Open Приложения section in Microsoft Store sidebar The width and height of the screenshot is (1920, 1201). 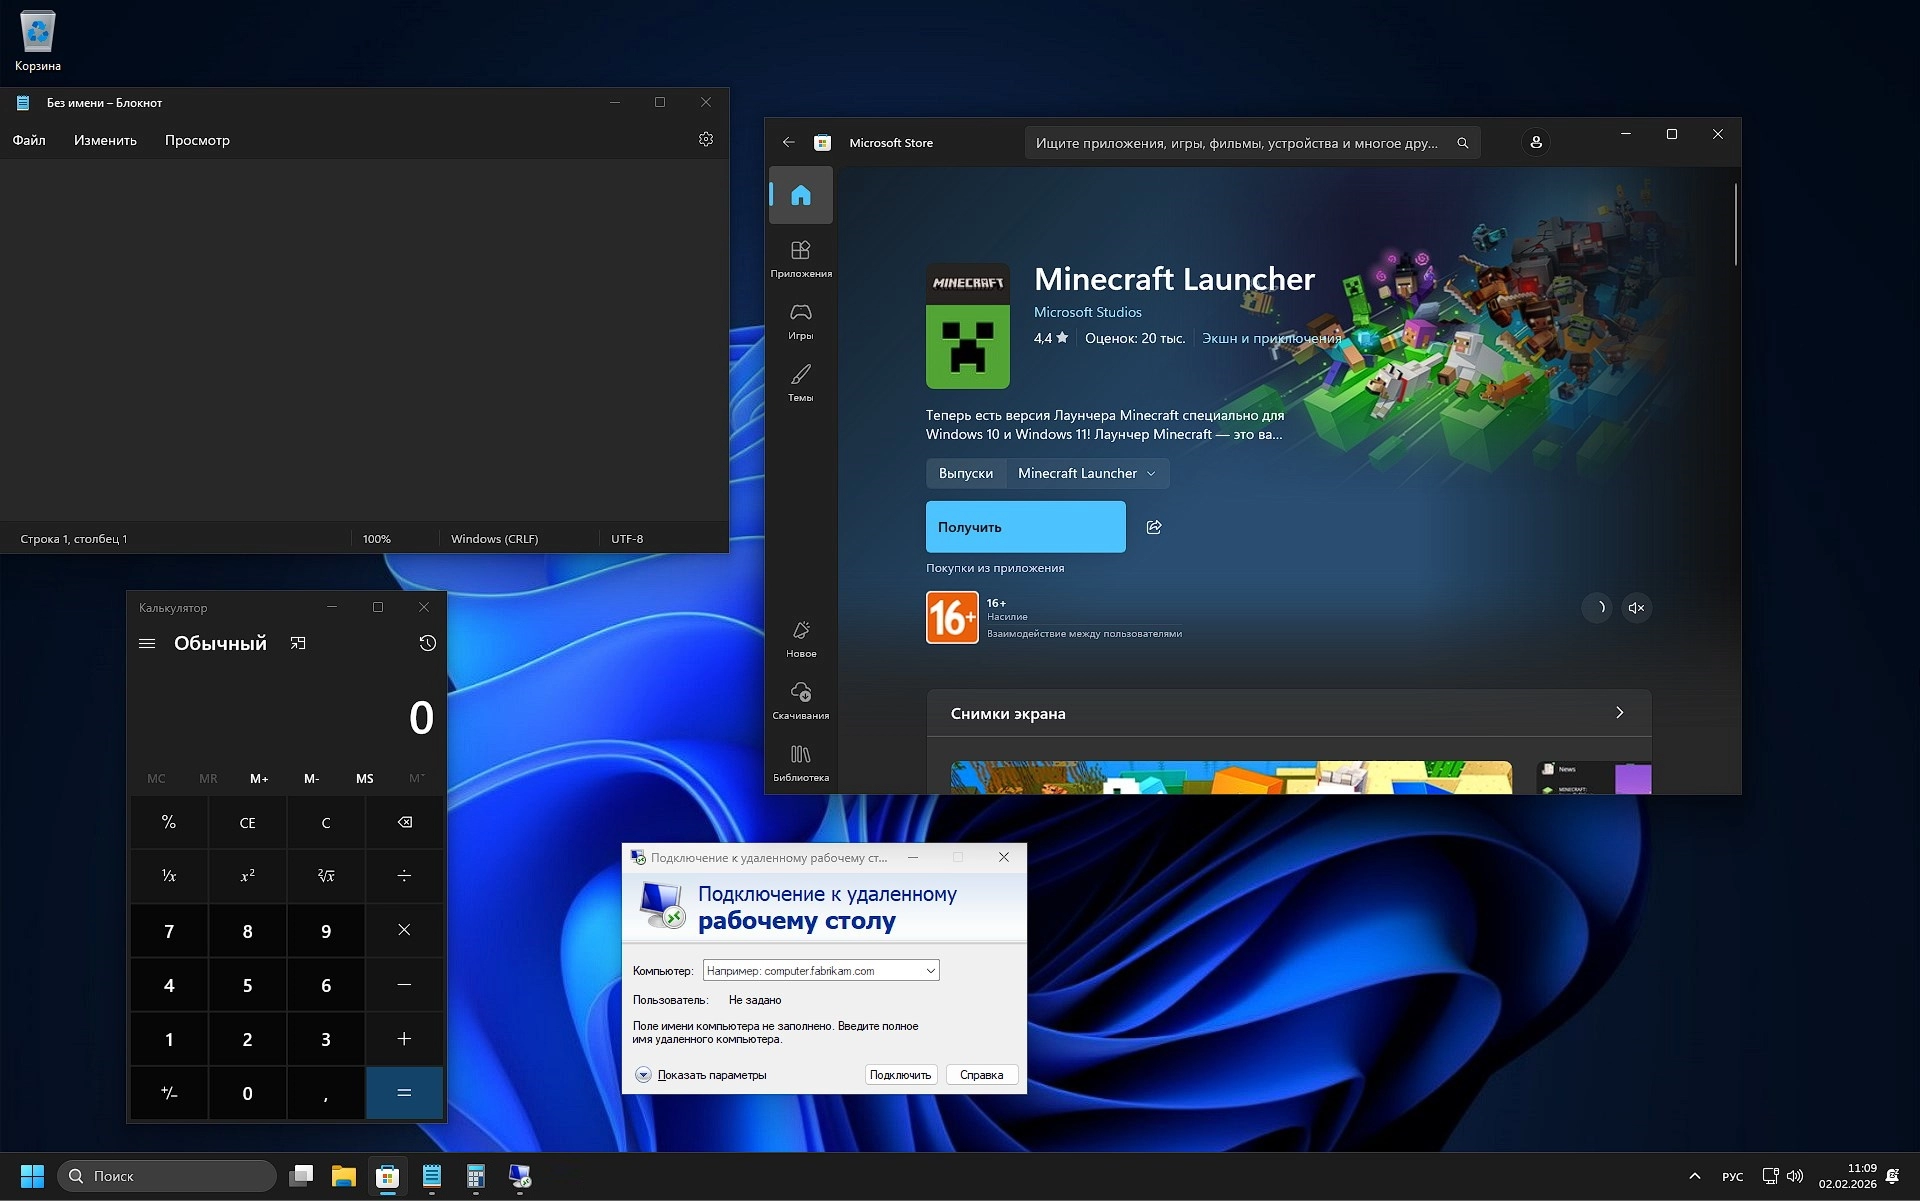[x=800, y=258]
